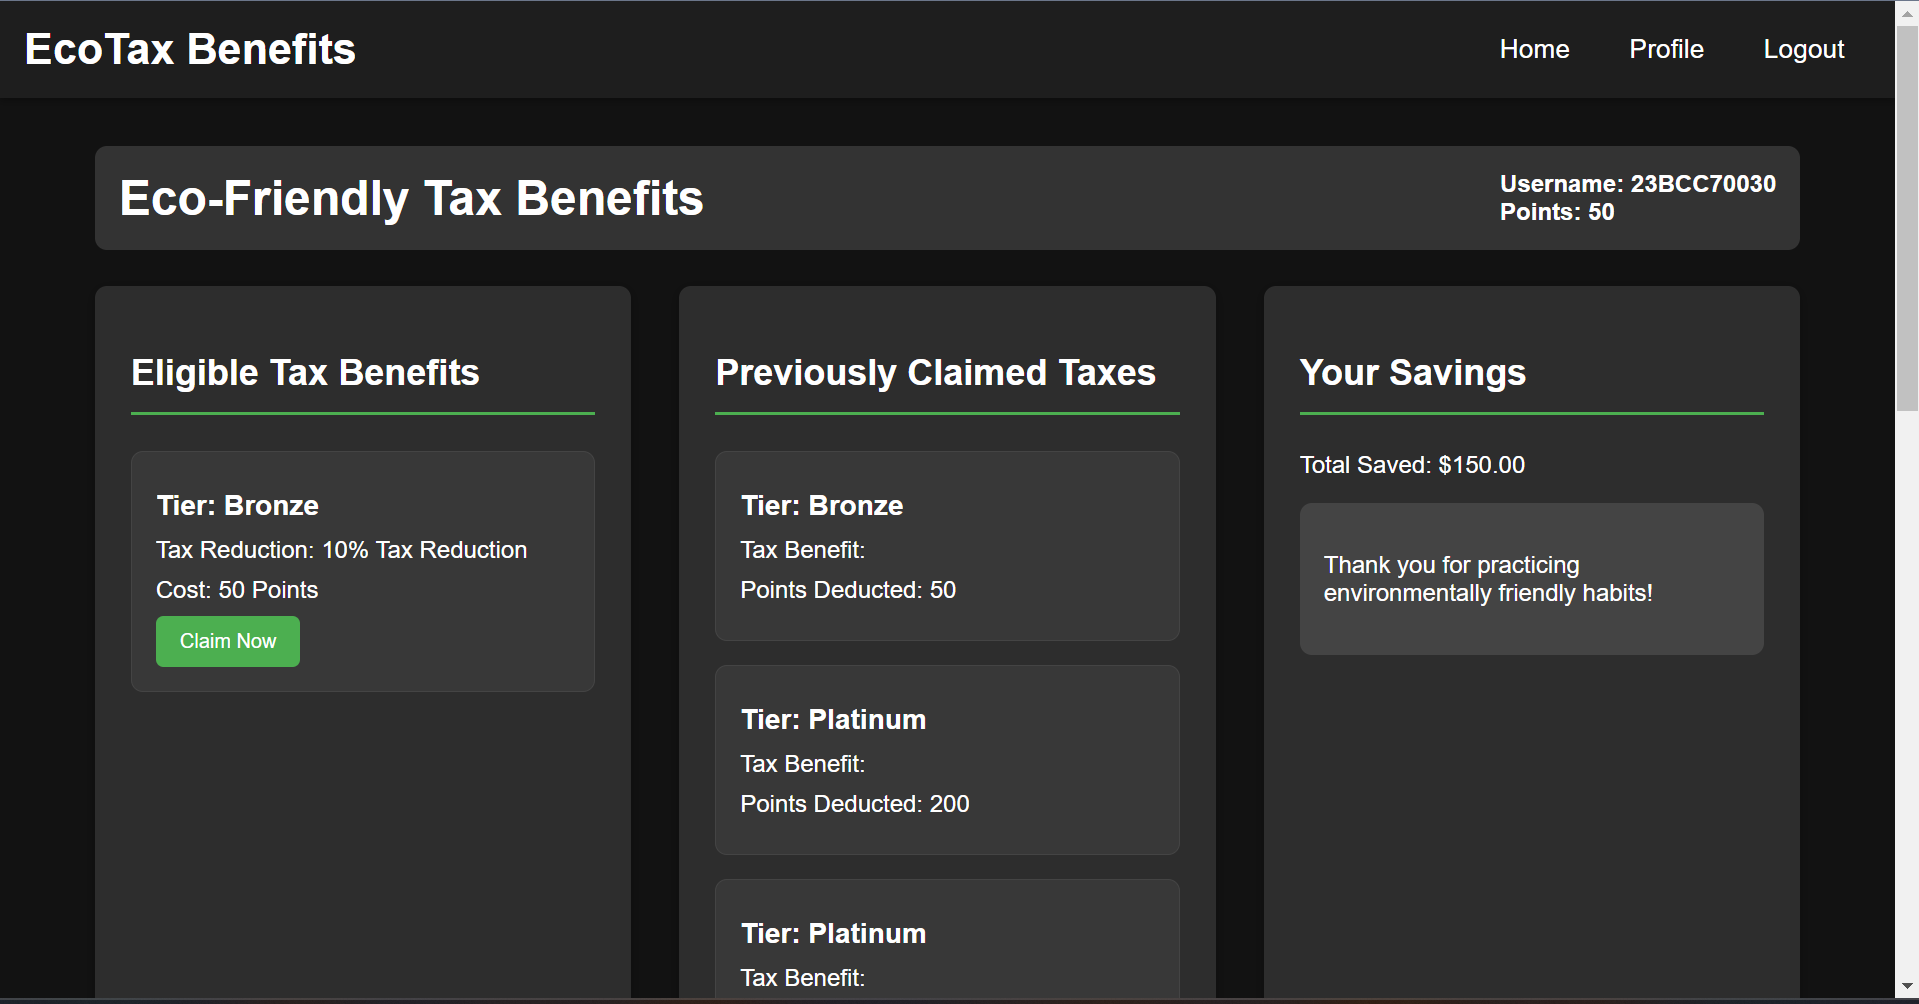
Task: Click "Tier: Bronze" under Previously Claimed Taxes
Action: 821,506
